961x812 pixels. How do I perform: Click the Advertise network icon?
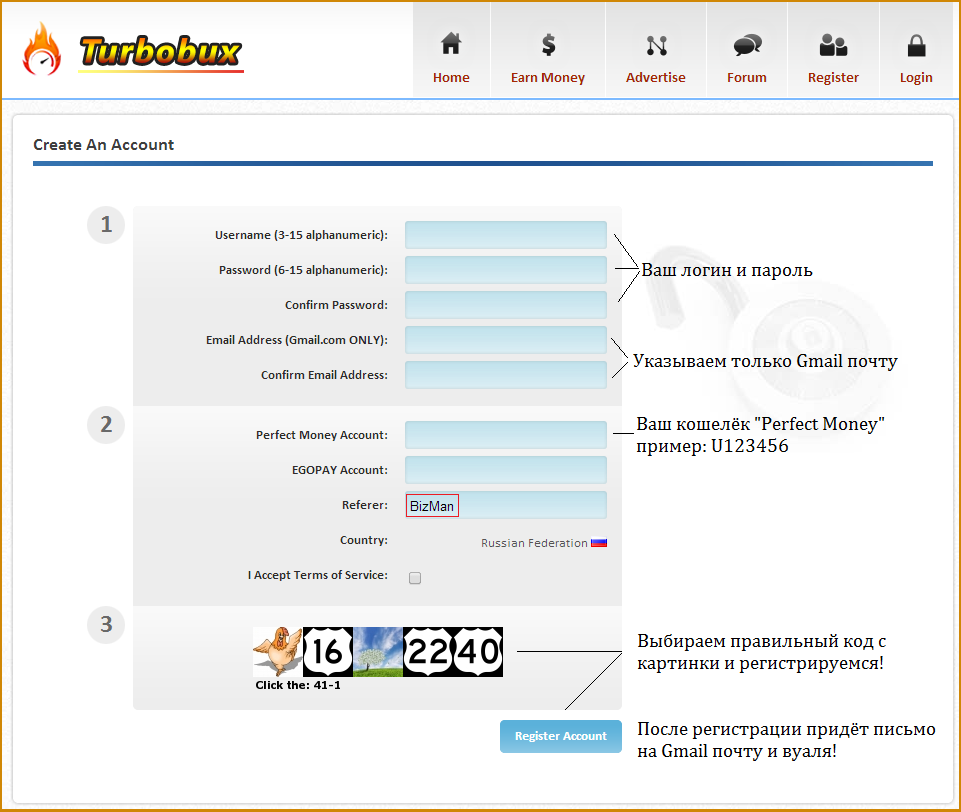656,45
